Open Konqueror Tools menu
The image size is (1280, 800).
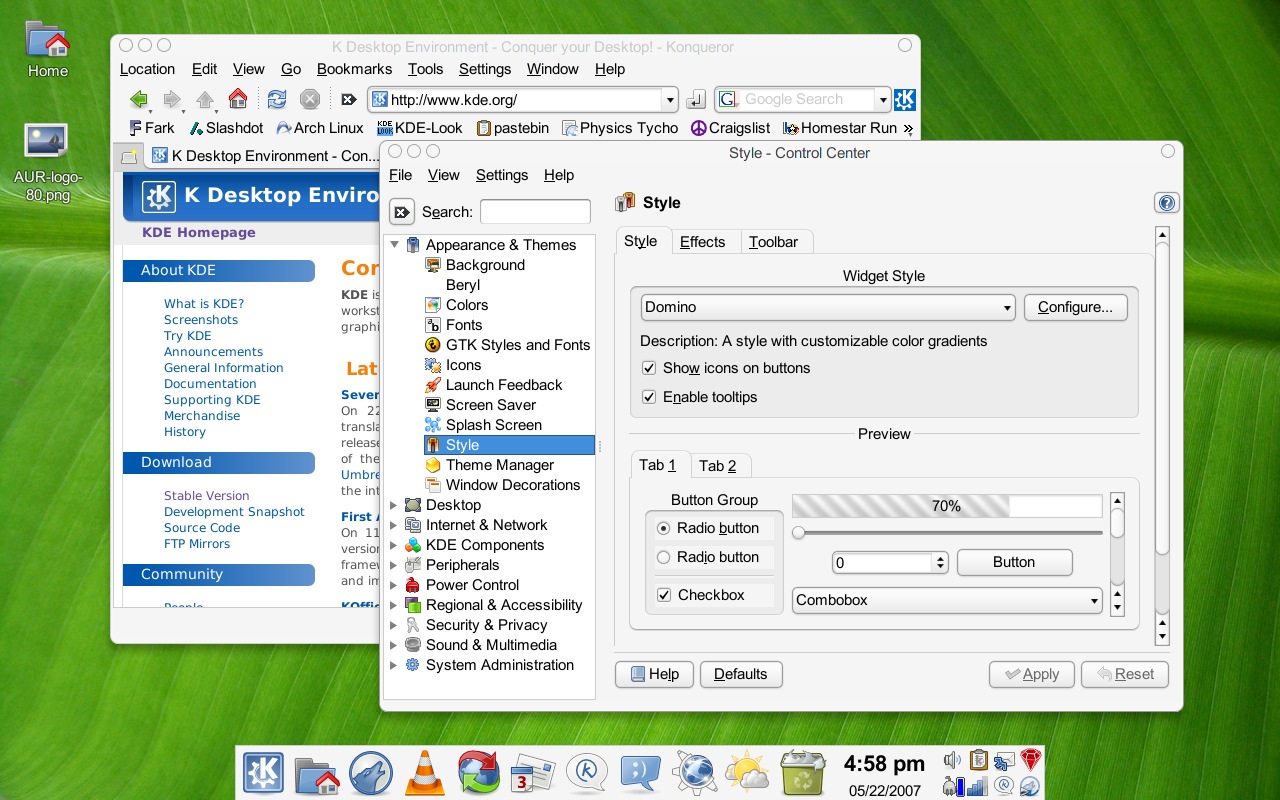(425, 69)
